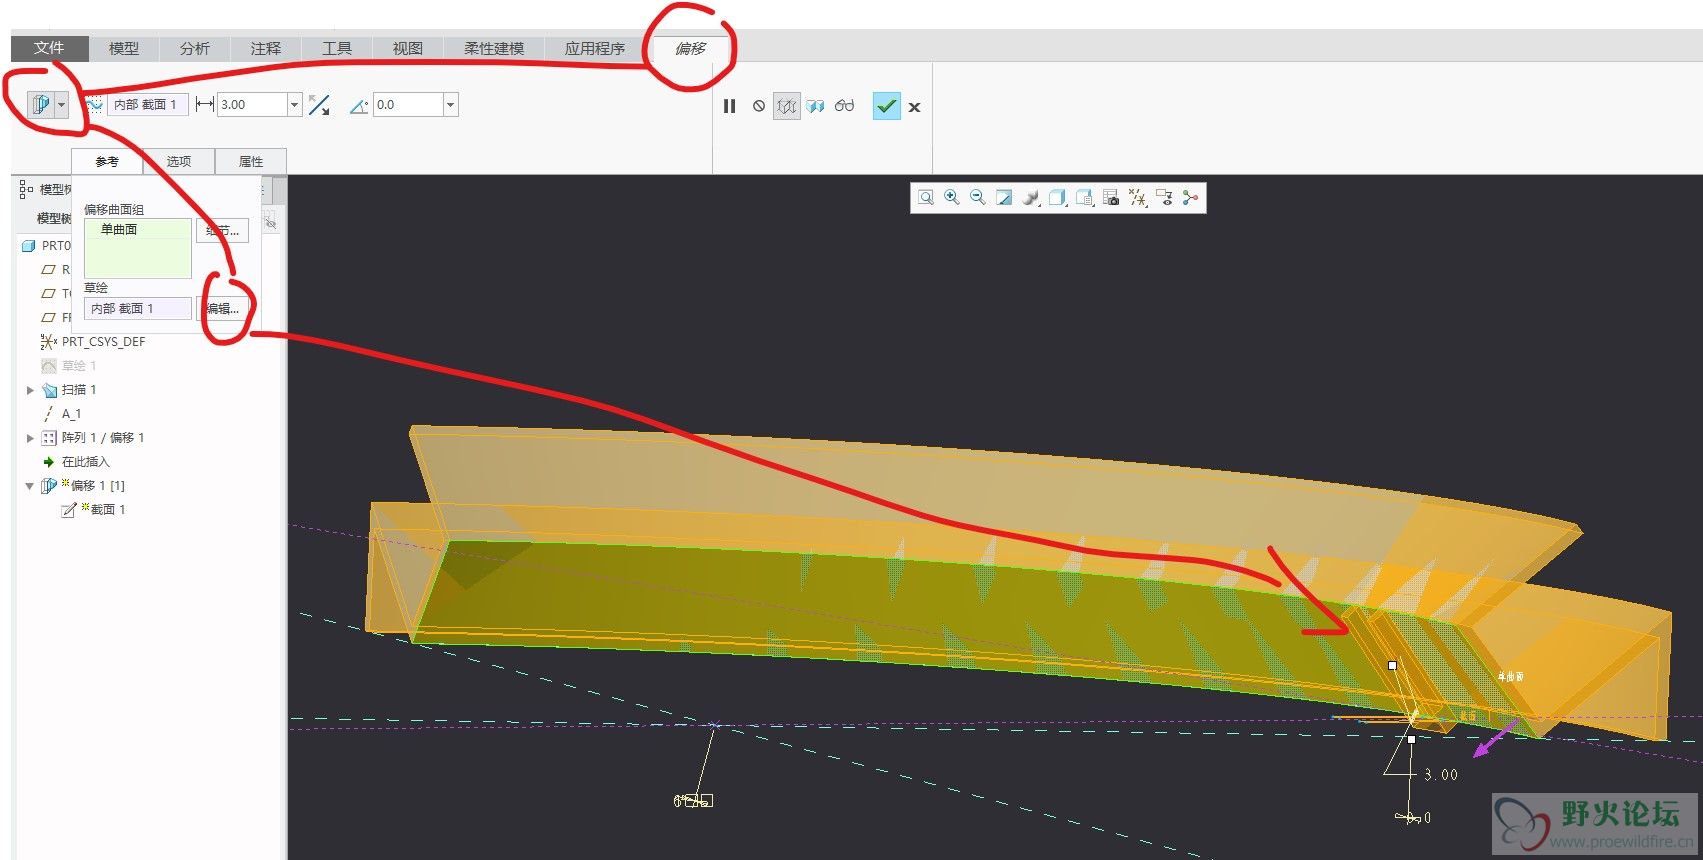Flip the offset direction icon
The width and height of the screenshot is (1703, 860).
click(319, 105)
